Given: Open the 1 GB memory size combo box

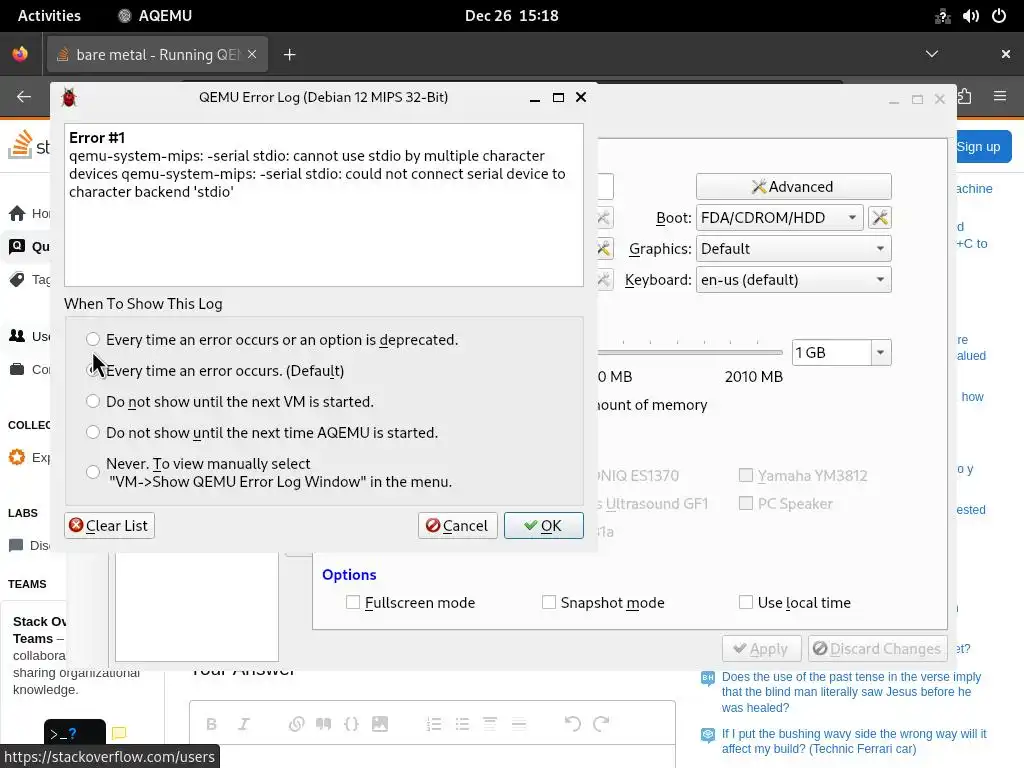Looking at the screenshot, I should [841, 353].
